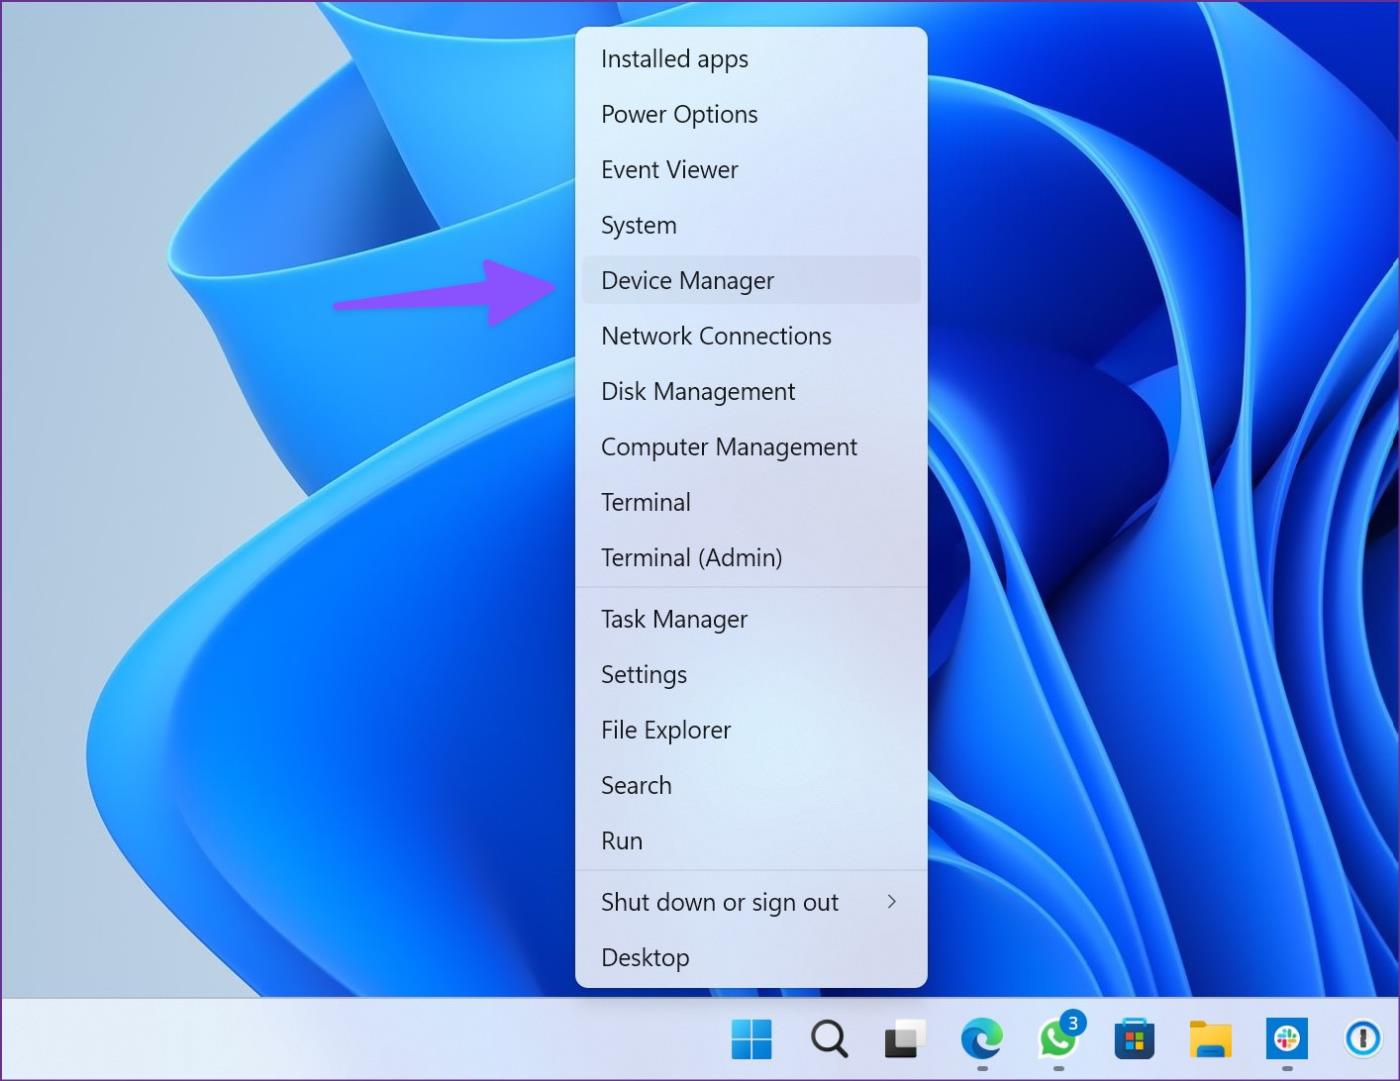
Task: Launch Microsoft Edge browser
Action: coord(981,1040)
